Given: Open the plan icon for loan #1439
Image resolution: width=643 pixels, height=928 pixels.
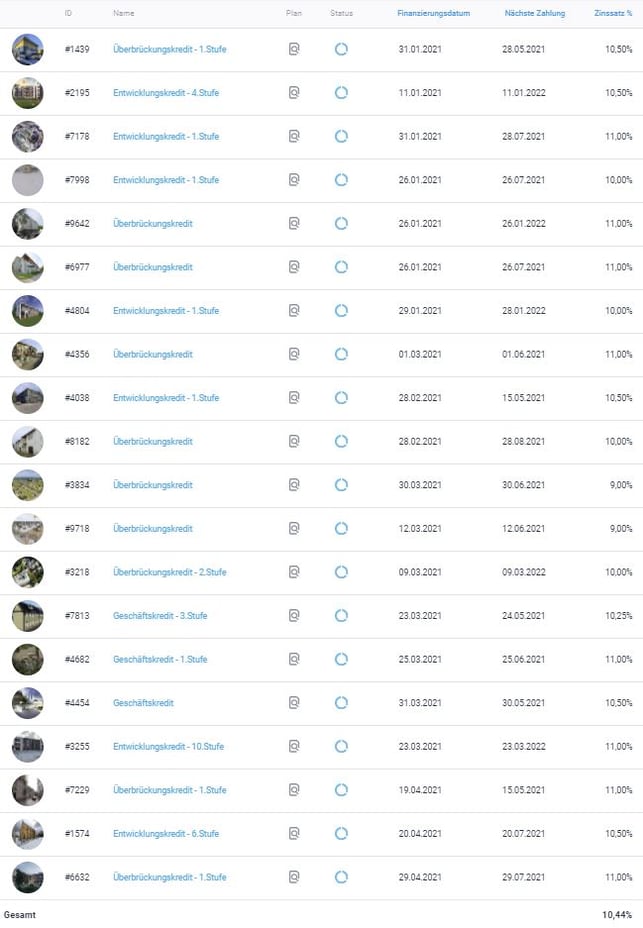Looking at the screenshot, I should [294, 49].
